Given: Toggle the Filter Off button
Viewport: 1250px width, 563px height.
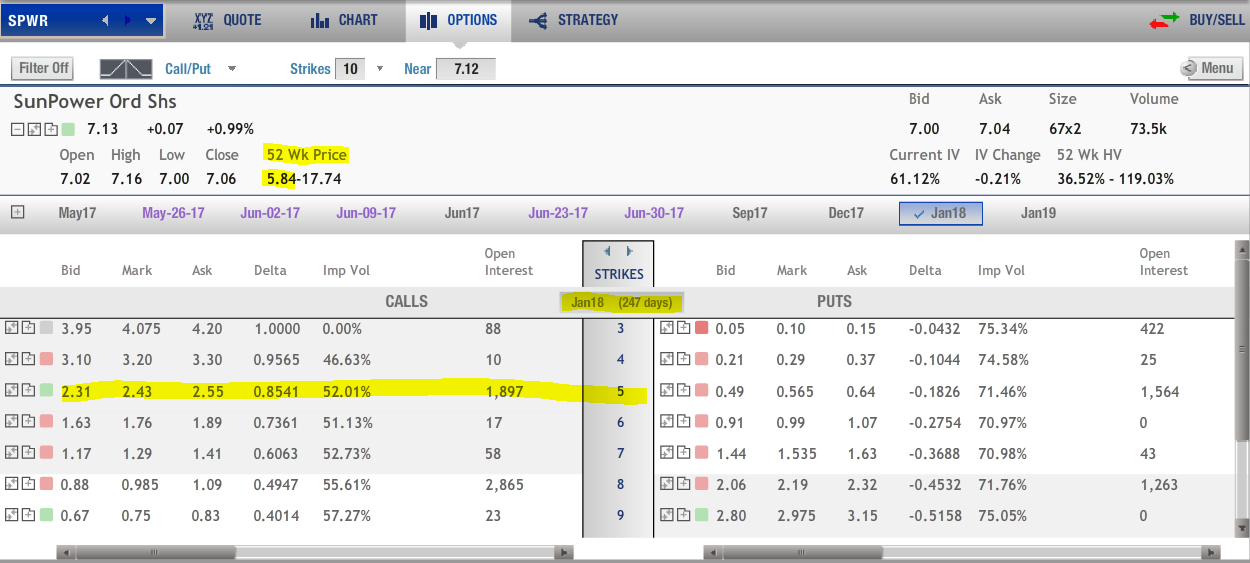Looking at the screenshot, I should coord(45,68).
